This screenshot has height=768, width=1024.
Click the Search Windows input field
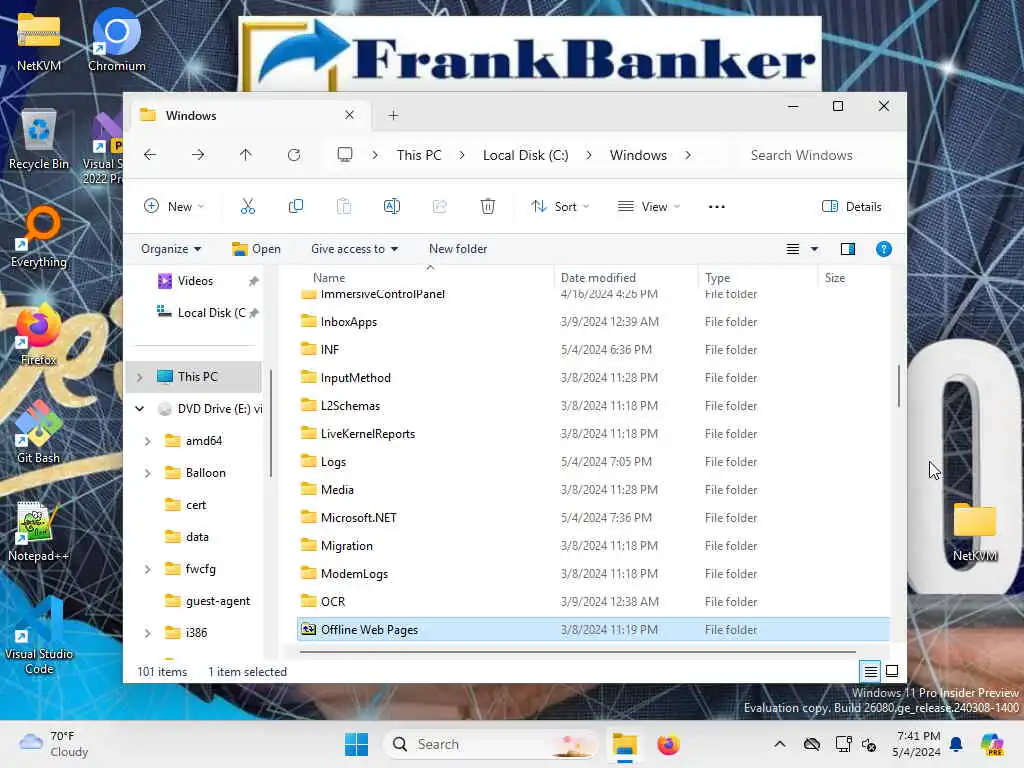[x=818, y=155]
